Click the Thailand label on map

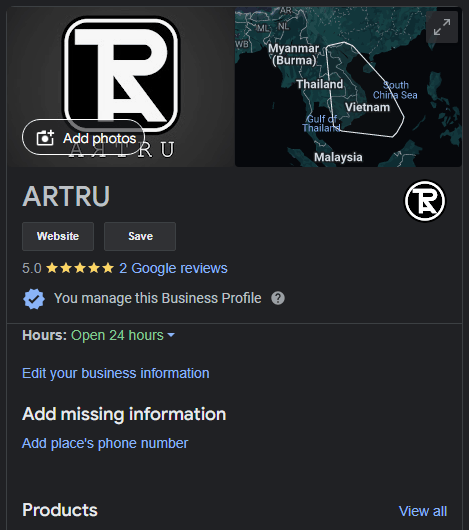pos(319,84)
